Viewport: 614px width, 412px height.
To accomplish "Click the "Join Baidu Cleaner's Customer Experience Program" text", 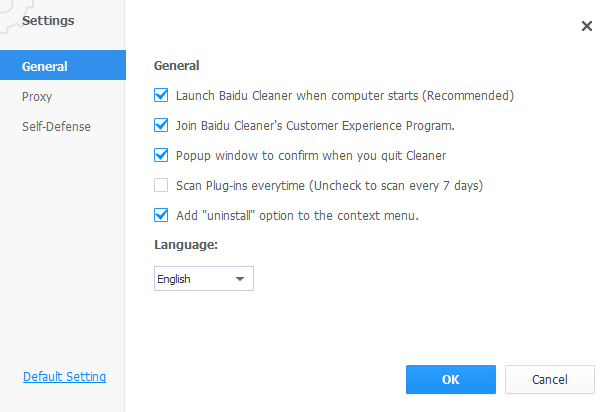I will pos(315,126).
